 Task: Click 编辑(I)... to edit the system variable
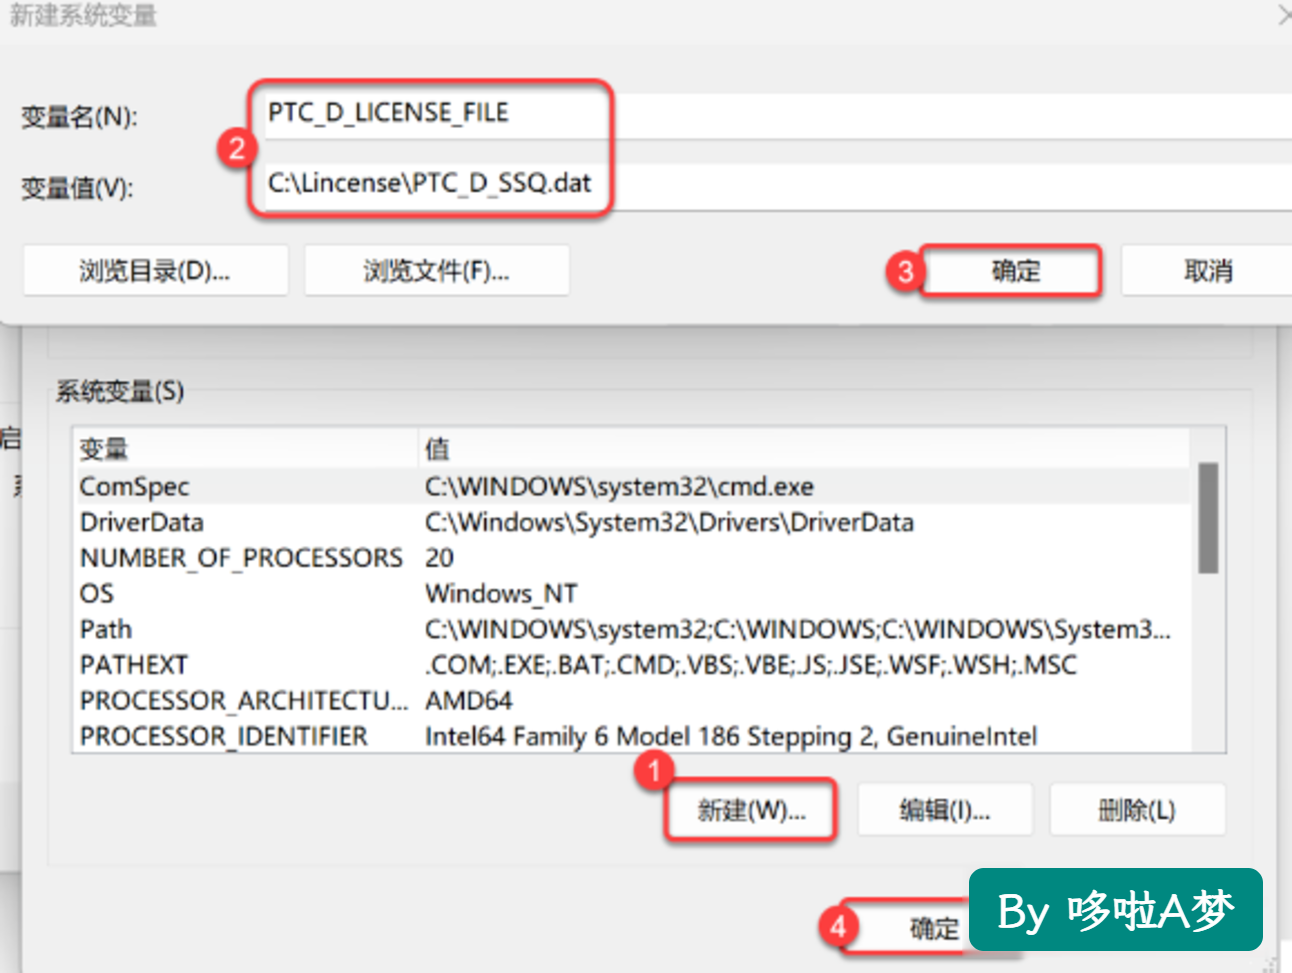pos(944,810)
